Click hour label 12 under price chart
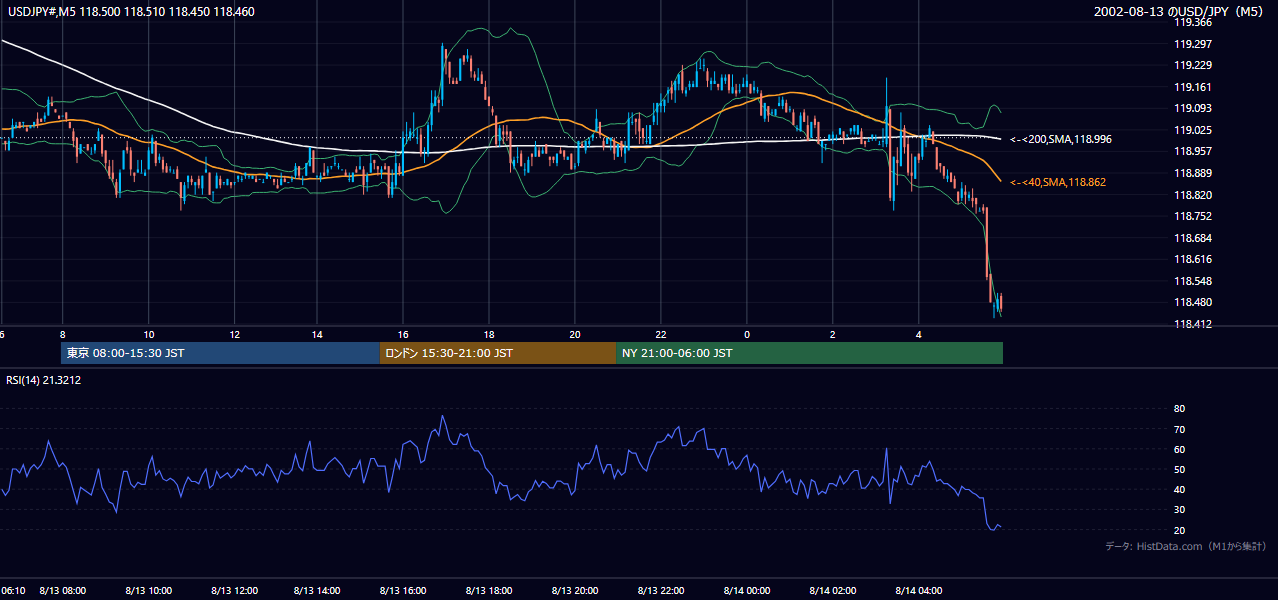This screenshot has width=1278, height=600. click(234, 333)
